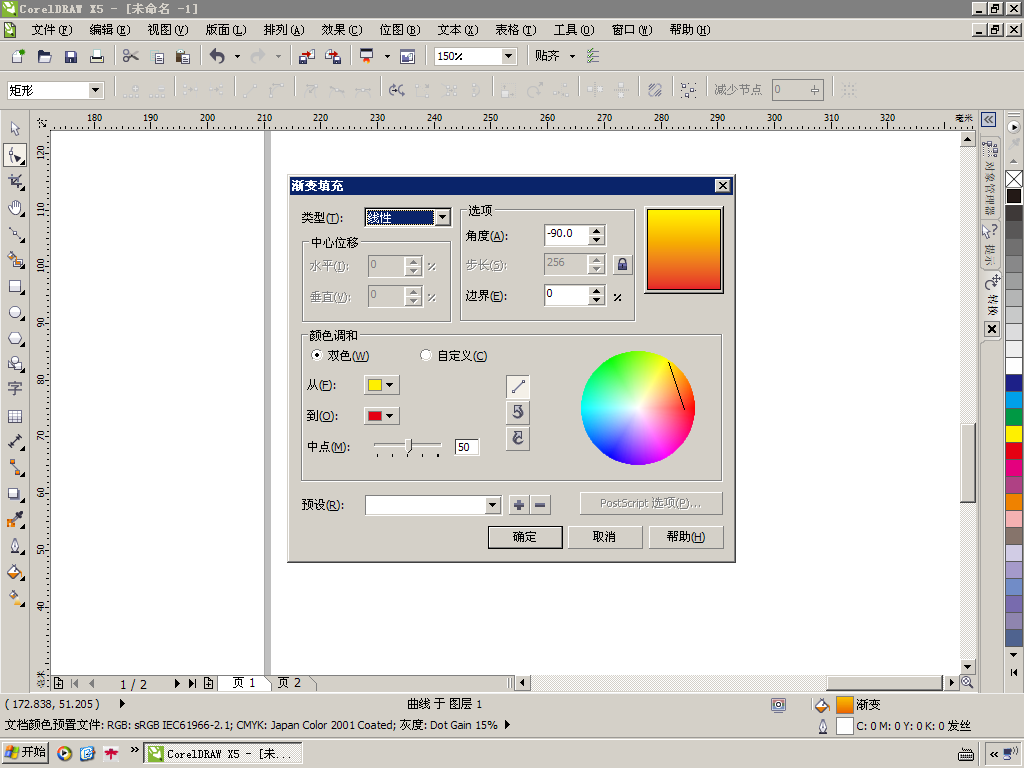Choose counterclockwise color path button

pyautogui.click(x=518, y=412)
